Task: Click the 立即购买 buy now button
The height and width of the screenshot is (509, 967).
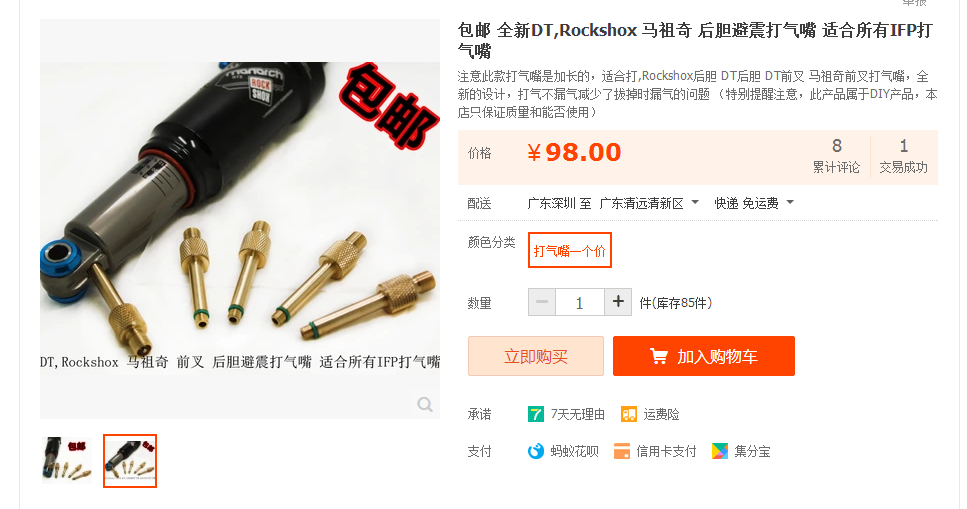Action: pos(535,356)
